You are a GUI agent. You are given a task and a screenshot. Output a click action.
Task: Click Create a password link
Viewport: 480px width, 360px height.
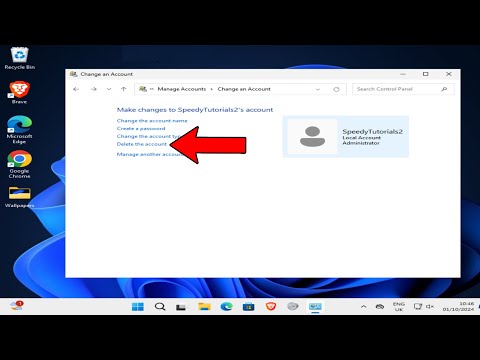(141, 128)
